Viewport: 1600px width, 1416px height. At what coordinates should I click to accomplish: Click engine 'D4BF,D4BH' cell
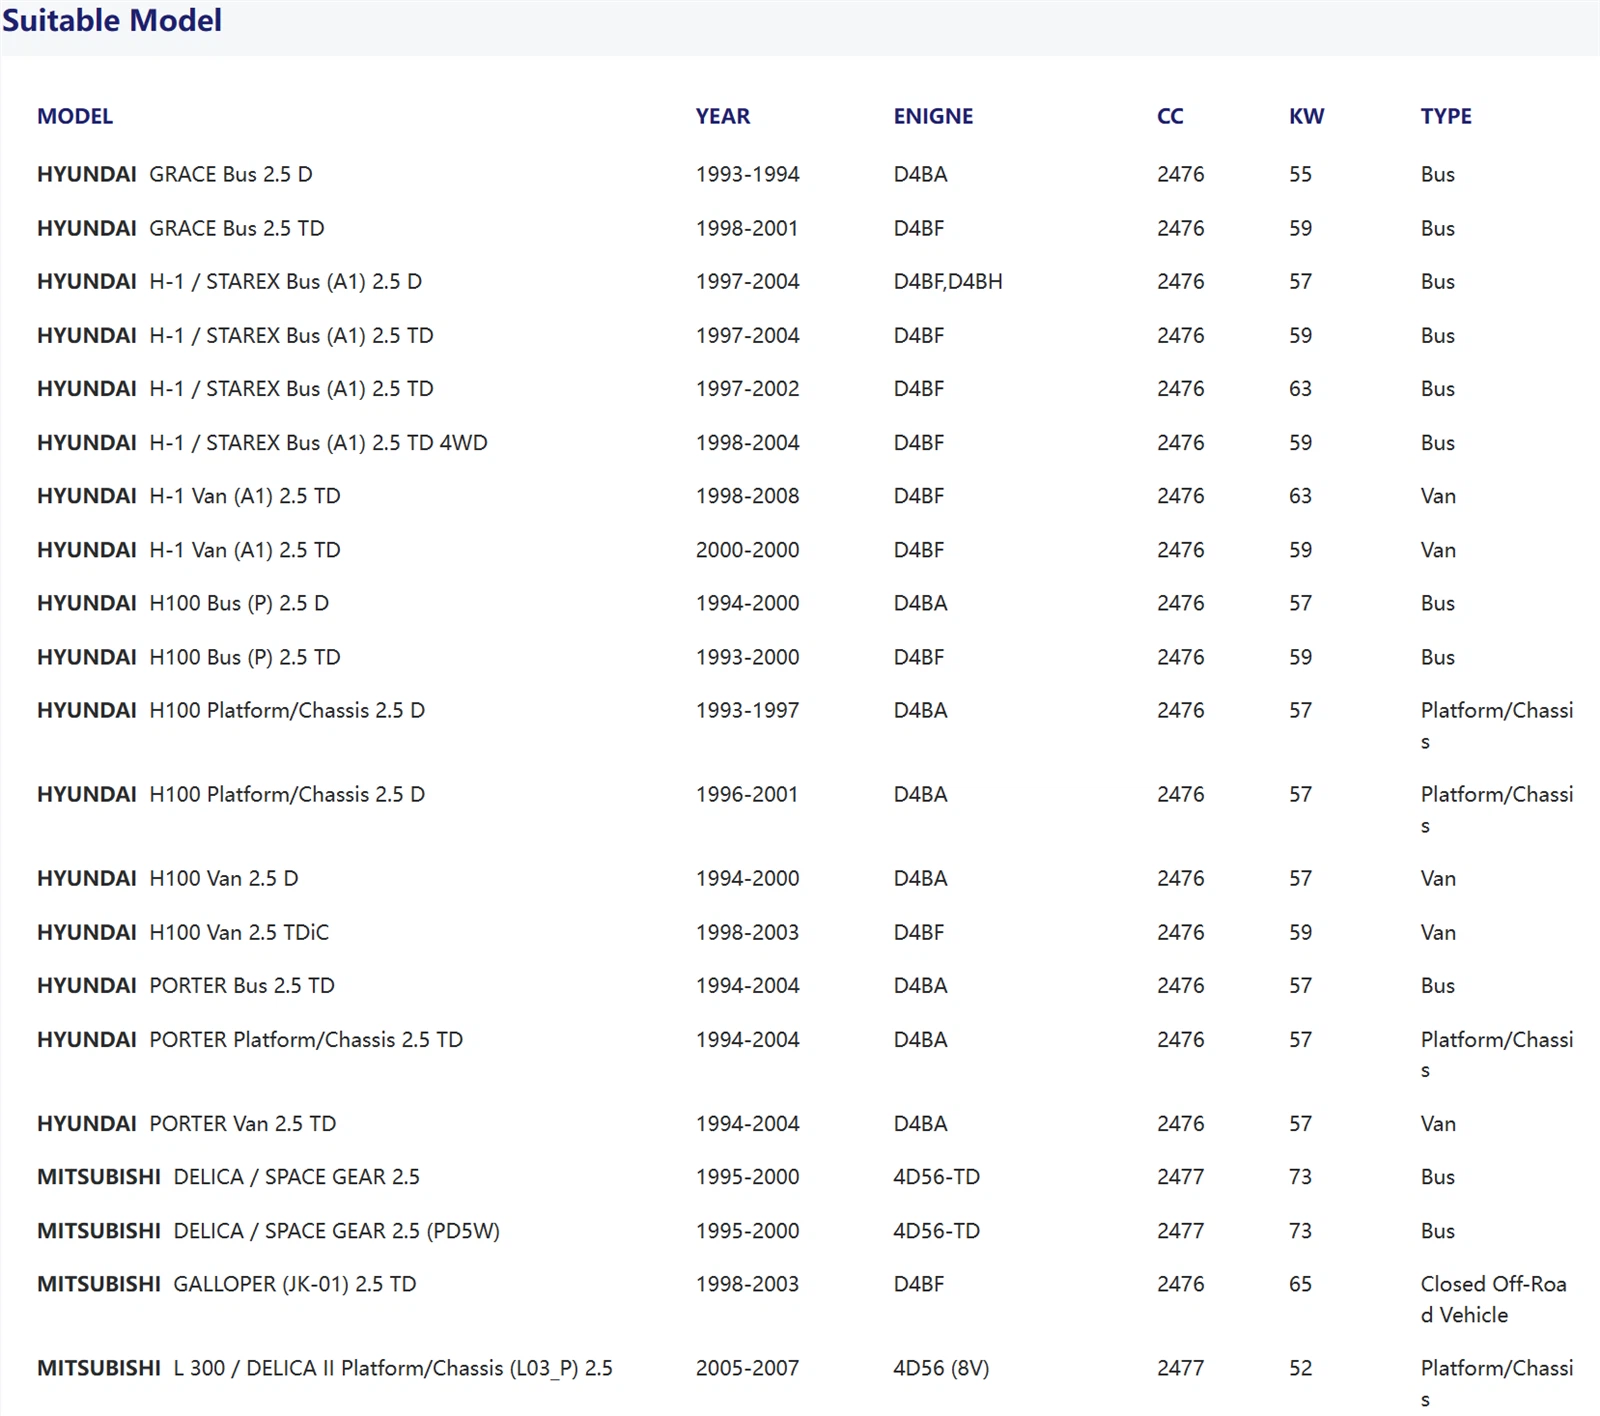tap(948, 282)
